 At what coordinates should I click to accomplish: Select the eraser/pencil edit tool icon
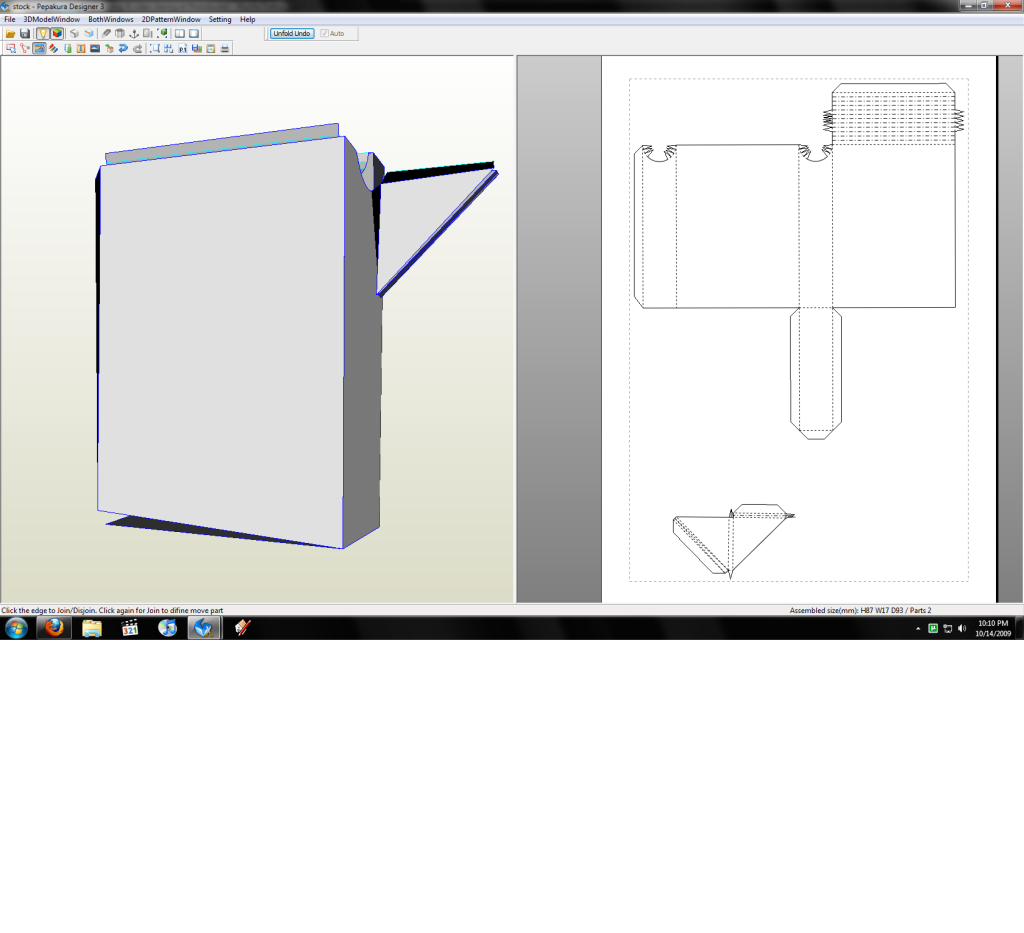point(106,33)
